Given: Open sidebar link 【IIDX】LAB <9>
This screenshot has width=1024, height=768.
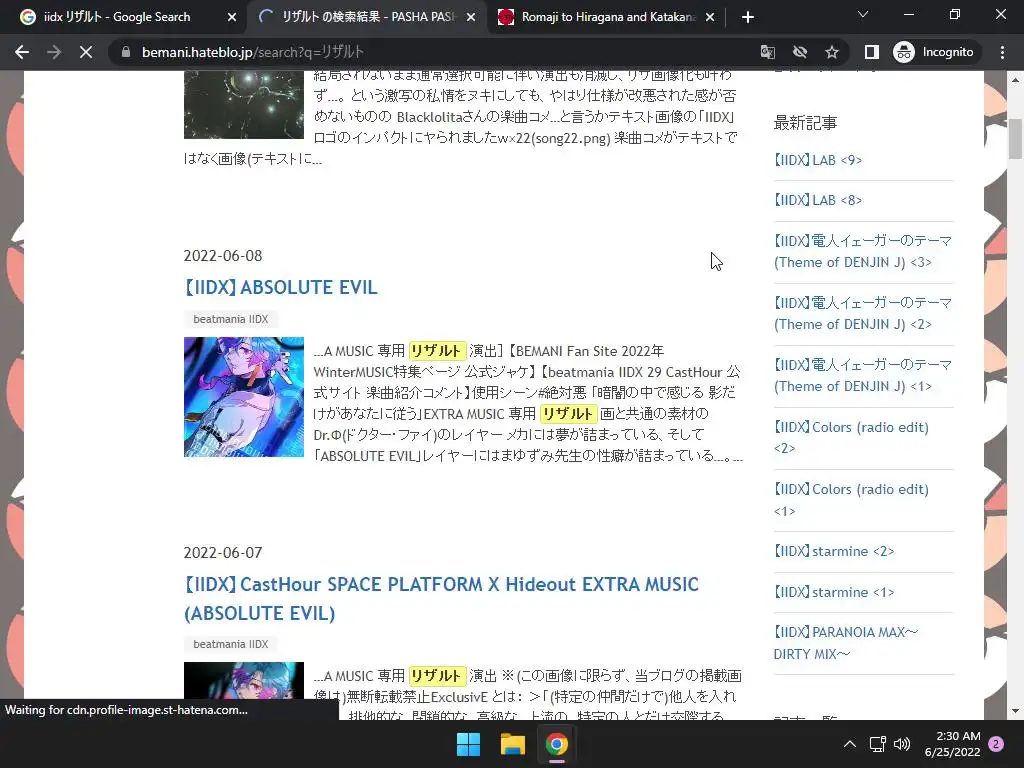Looking at the screenshot, I should (818, 160).
